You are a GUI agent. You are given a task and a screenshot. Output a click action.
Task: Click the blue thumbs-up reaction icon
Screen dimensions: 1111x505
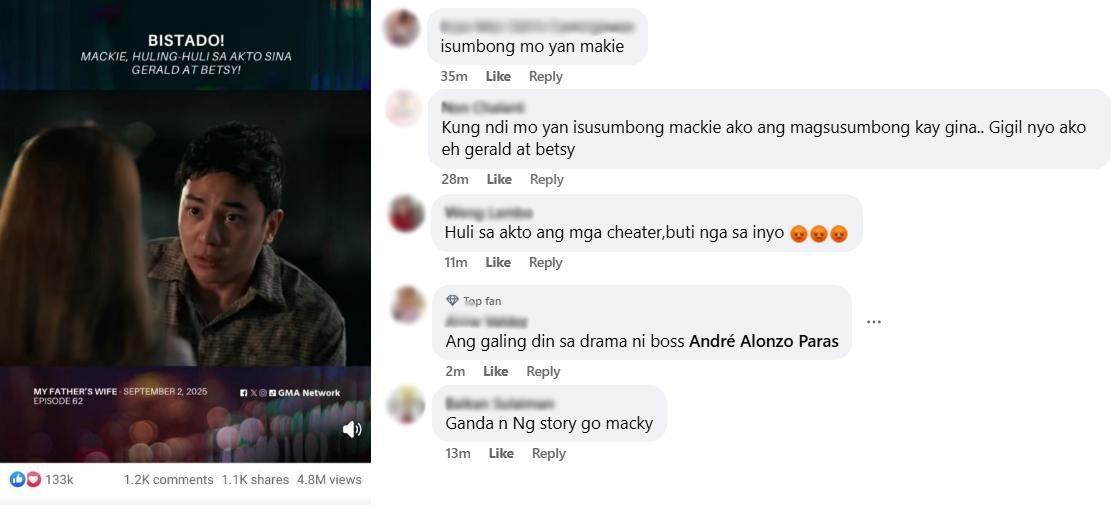[17, 480]
